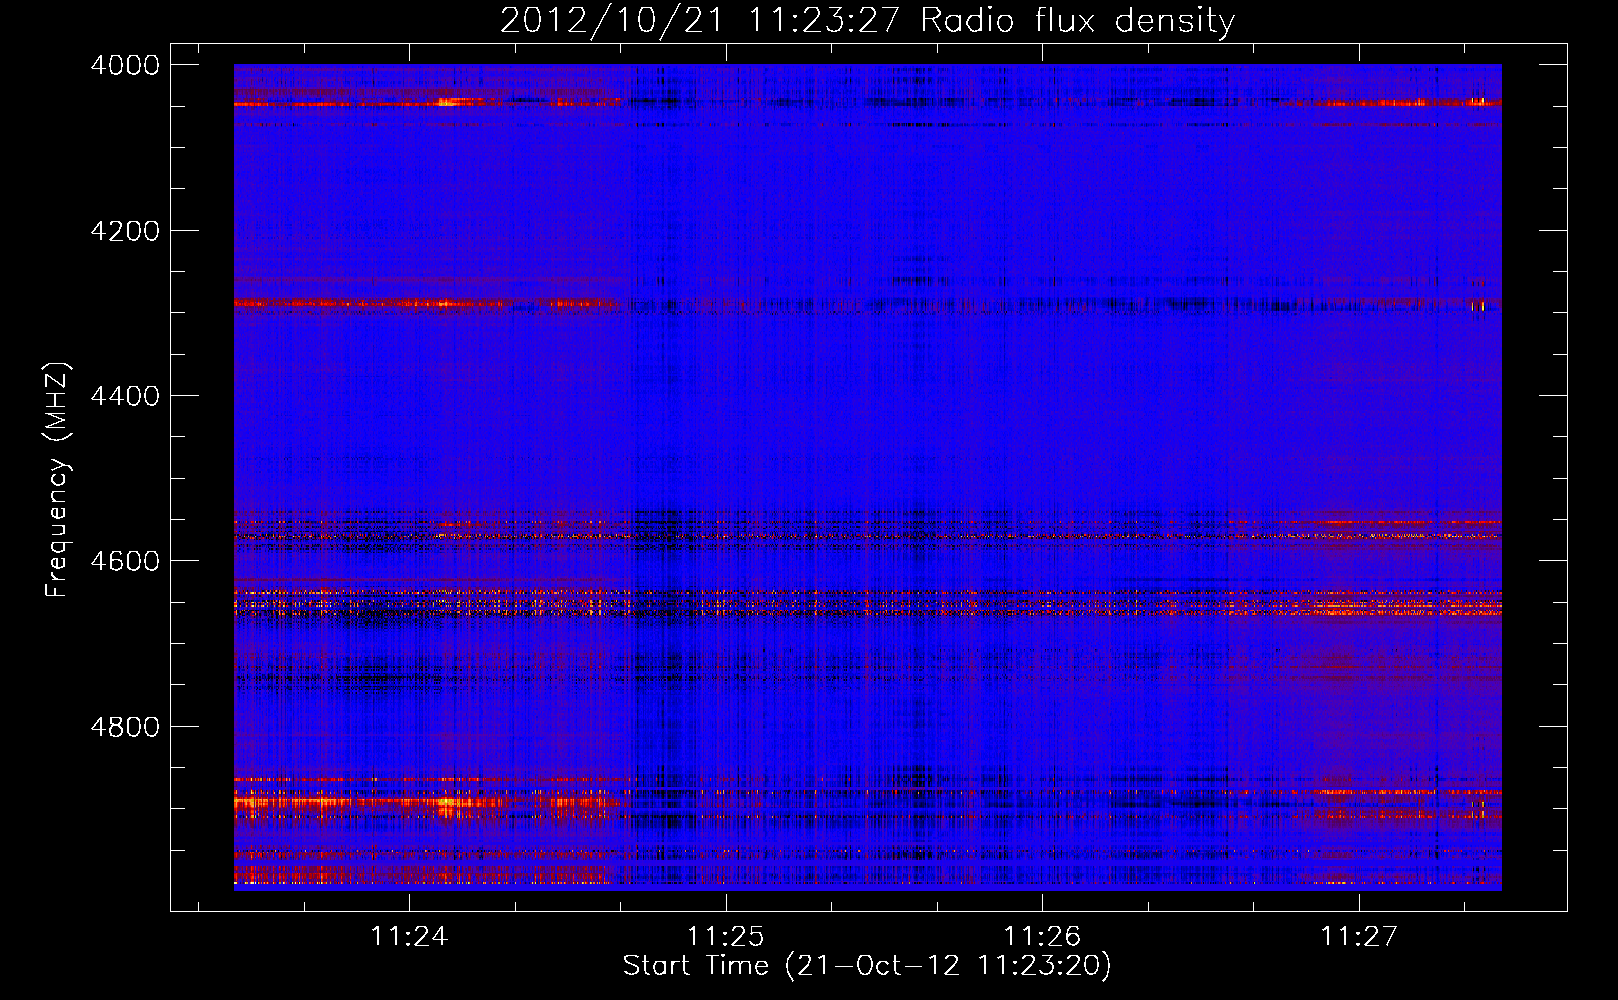Select the 4200 frequency axis label
Screen dimensions: 1618x1000
pos(125,231)
